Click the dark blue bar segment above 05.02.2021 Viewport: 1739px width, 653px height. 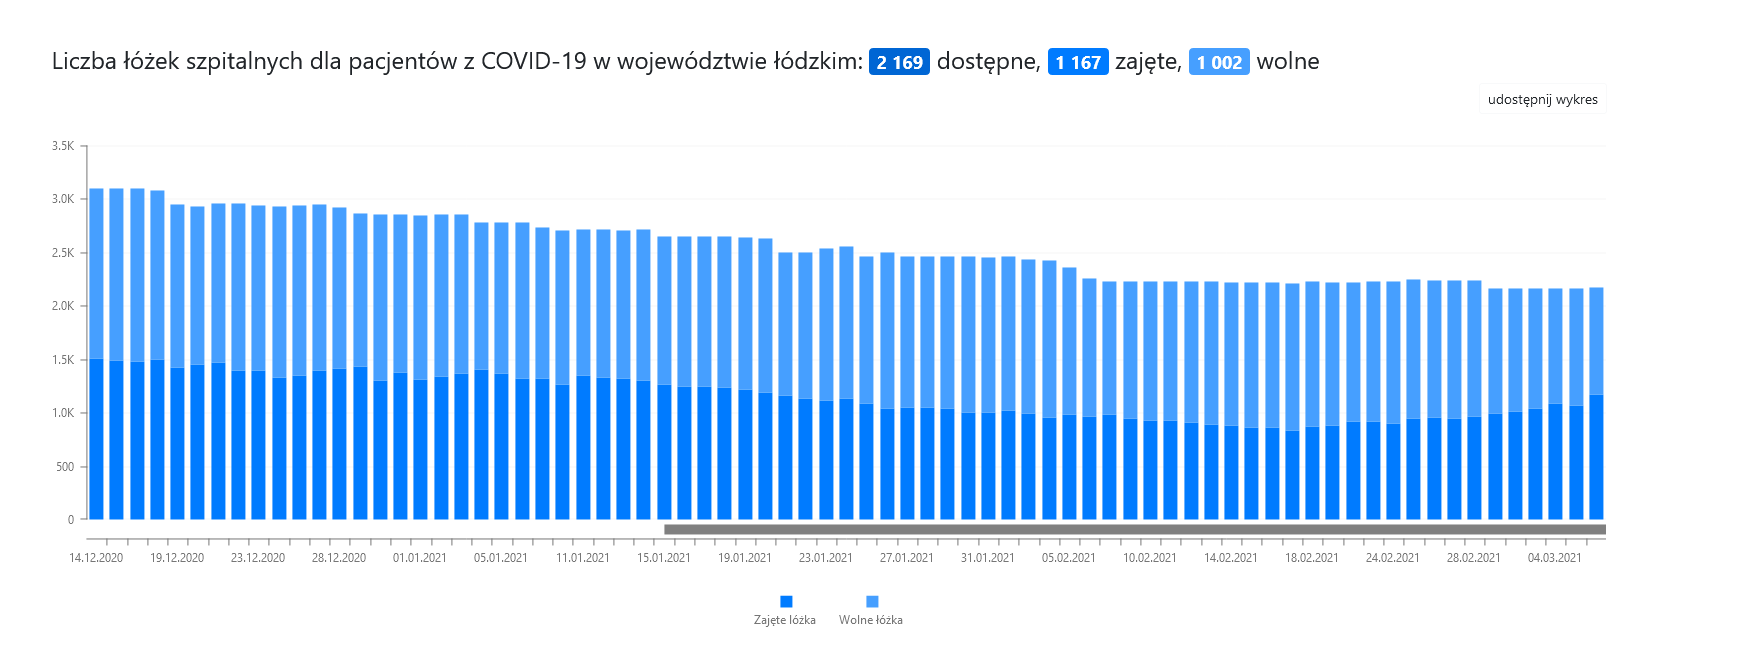pos(1069,467)
